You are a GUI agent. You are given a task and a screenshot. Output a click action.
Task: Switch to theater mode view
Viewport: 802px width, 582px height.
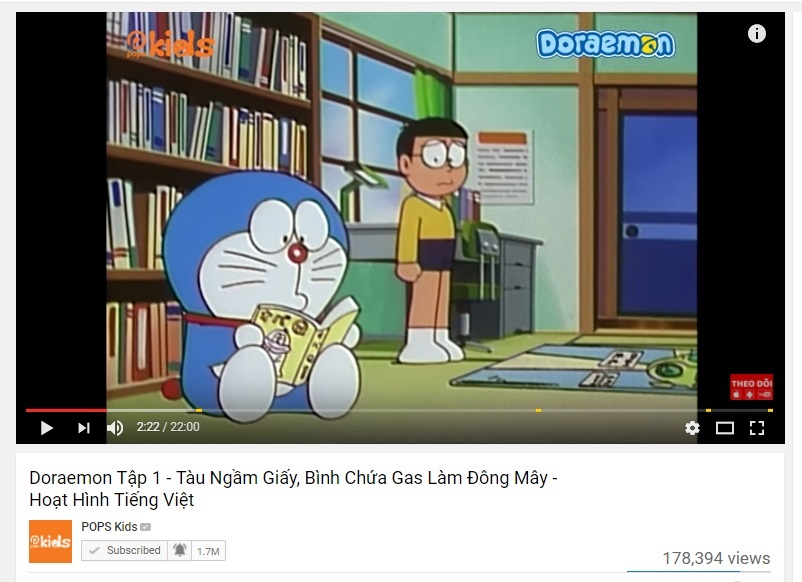click(x=724, y=428)
